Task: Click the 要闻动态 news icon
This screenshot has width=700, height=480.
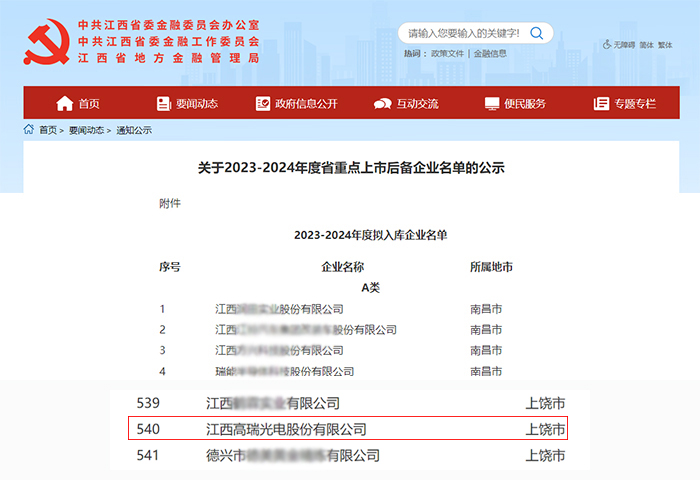Action: coord(164,104)
